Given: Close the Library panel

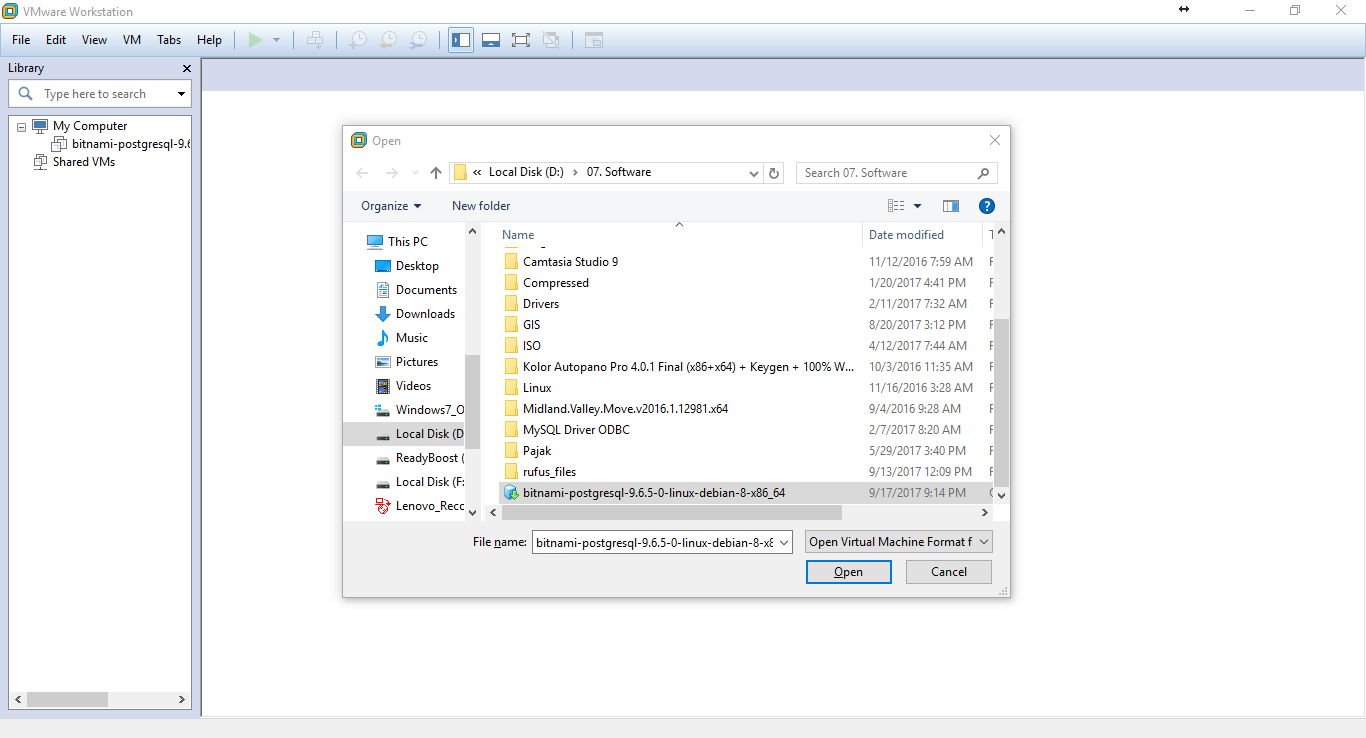Looking at the screenshot, I should 186,68.
